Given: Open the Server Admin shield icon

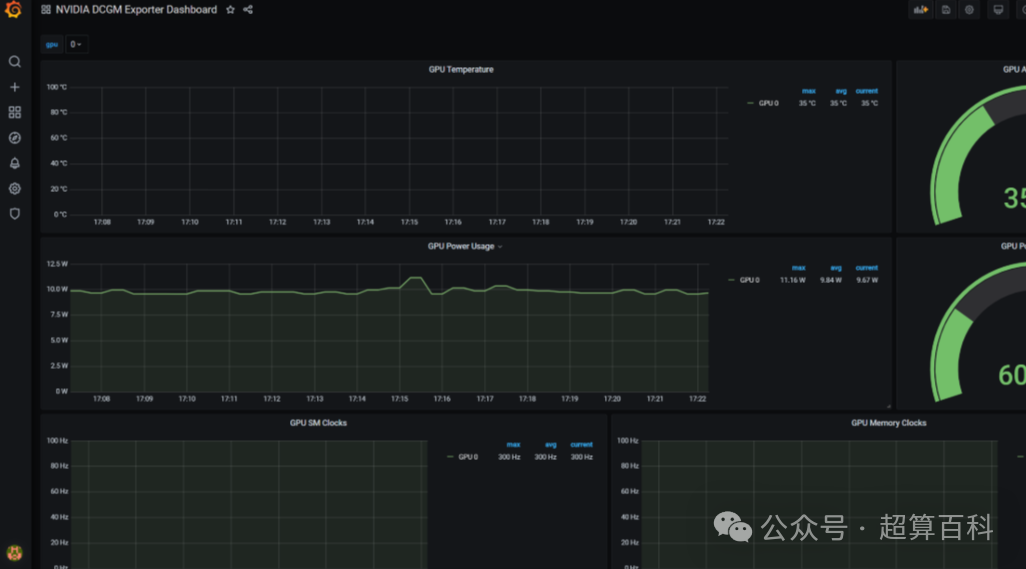Looking at the screenshot, I should pyautogui.click(x=14, y=214).
